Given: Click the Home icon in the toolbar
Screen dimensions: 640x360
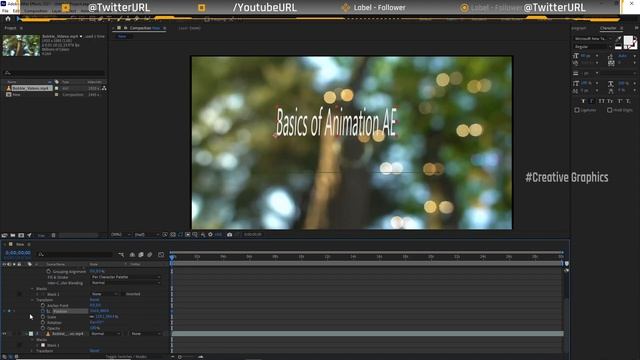Looking at the screenshot, I should point(8,19).
